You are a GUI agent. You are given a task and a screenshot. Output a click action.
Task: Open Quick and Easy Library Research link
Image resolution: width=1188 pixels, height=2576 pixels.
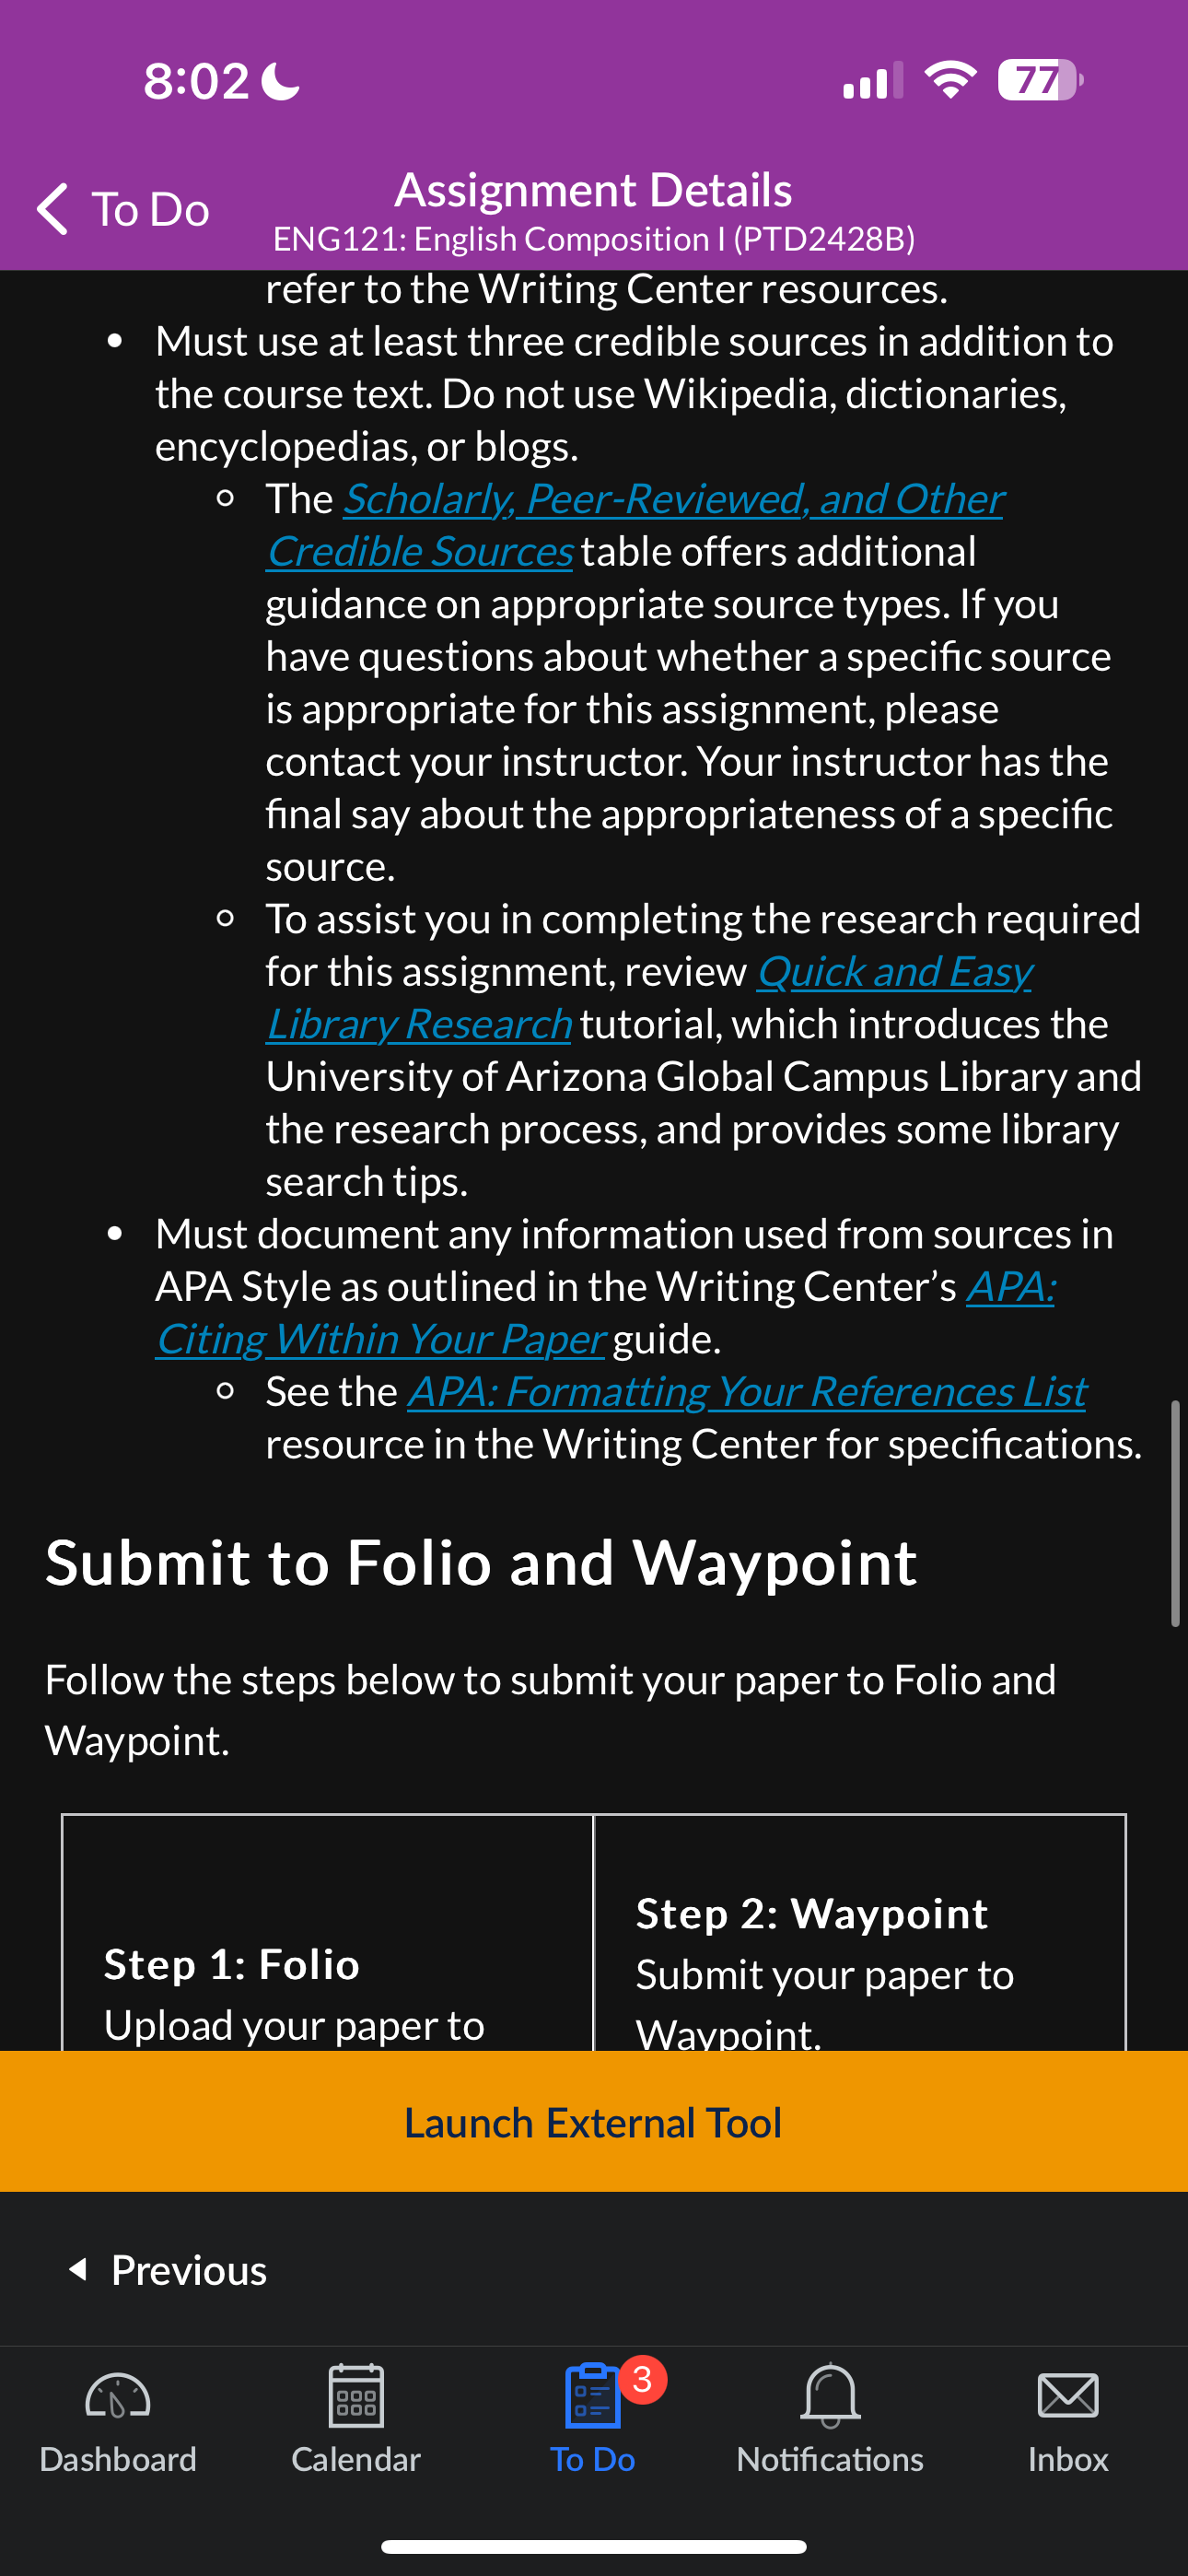point(650,997)
